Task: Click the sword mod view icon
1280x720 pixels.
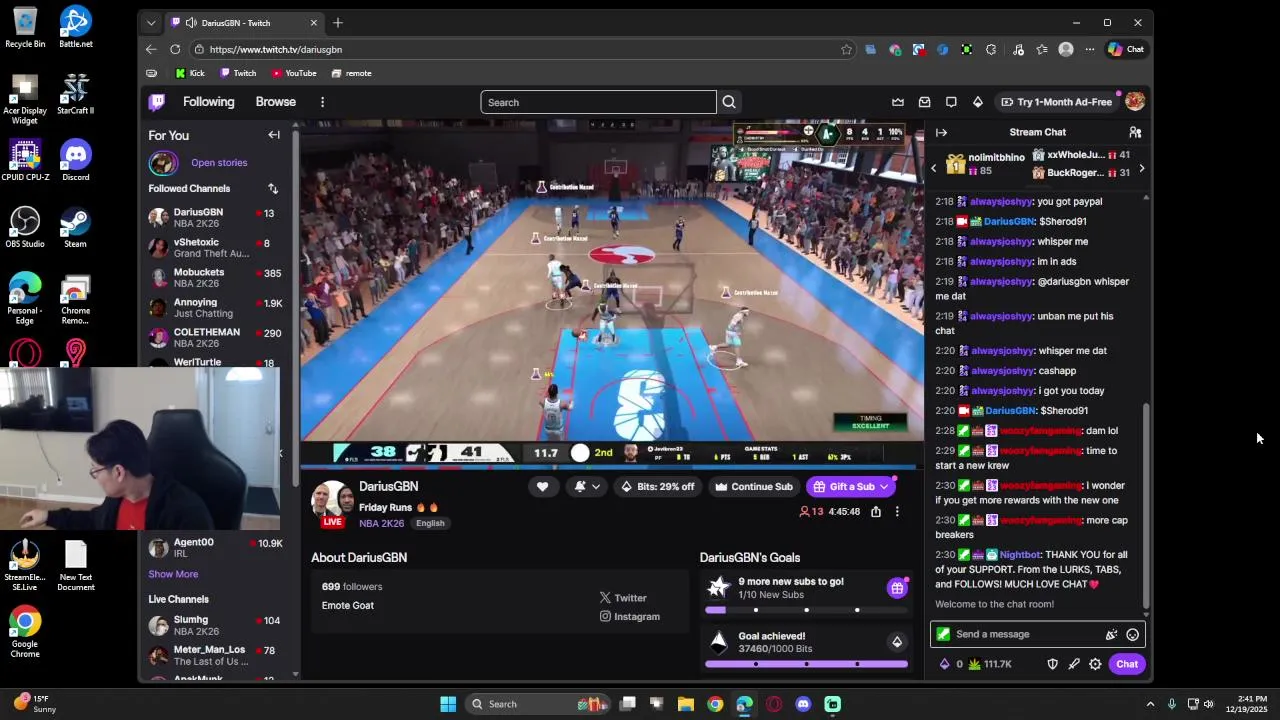Action: click(1074, 664)
